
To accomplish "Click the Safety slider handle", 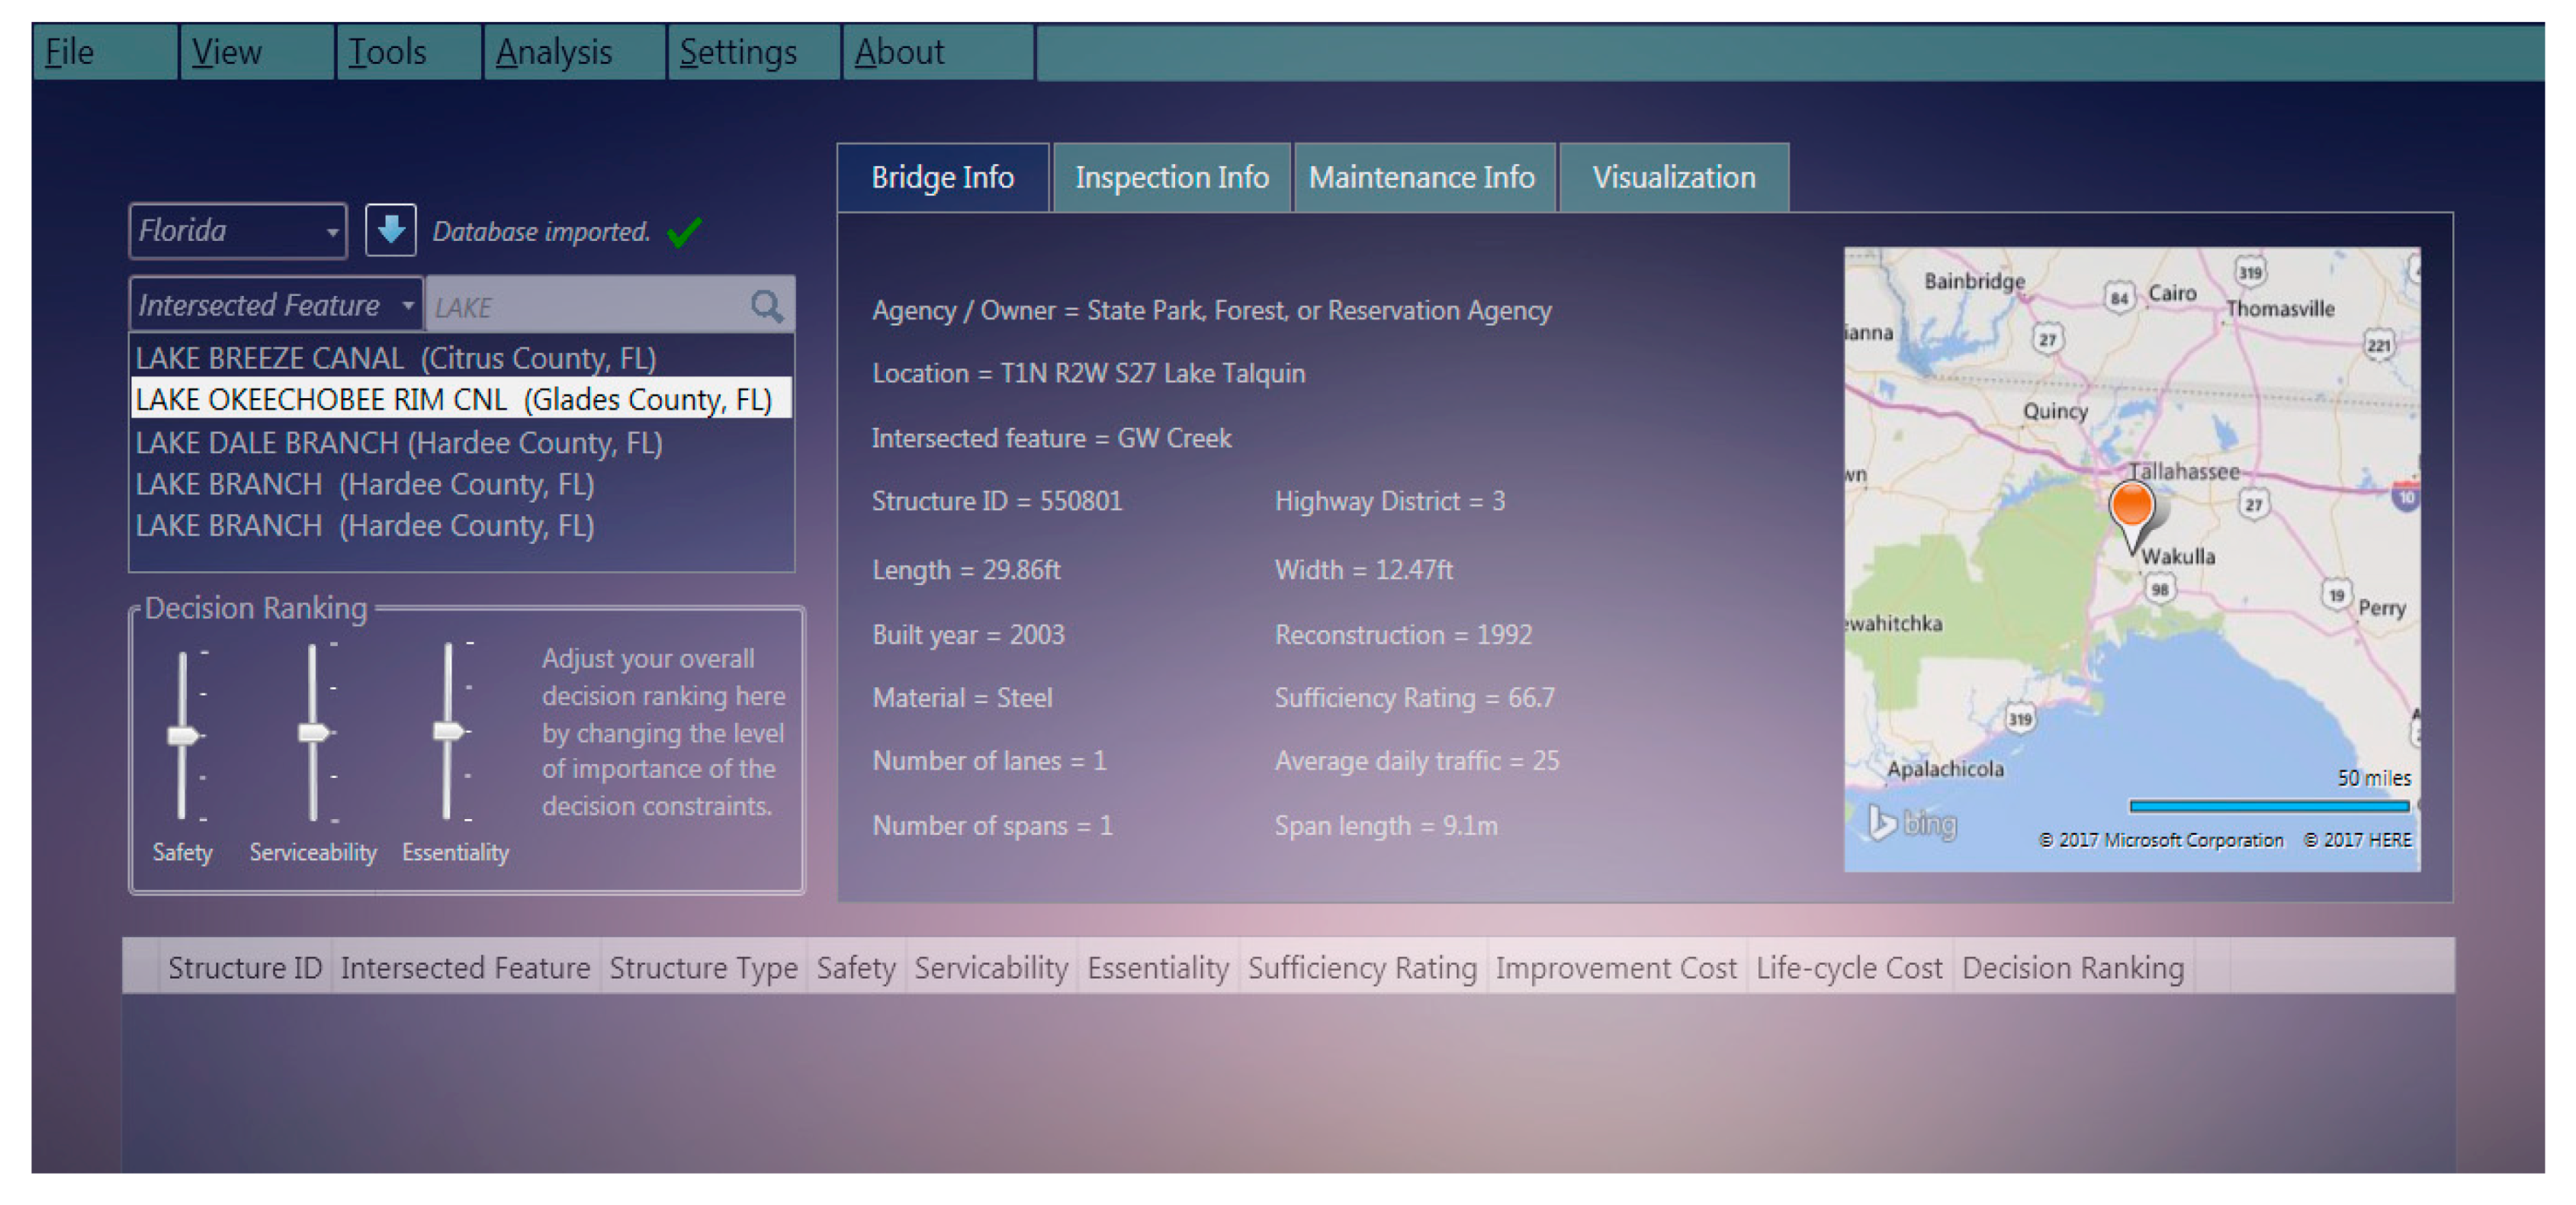I will click(182, 736).
